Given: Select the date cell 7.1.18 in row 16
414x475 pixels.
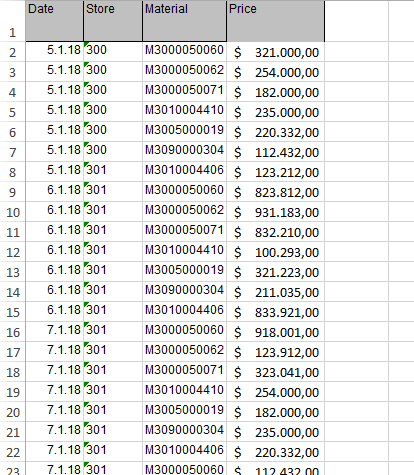Looking at the screenshot, I should click(54, 332).
